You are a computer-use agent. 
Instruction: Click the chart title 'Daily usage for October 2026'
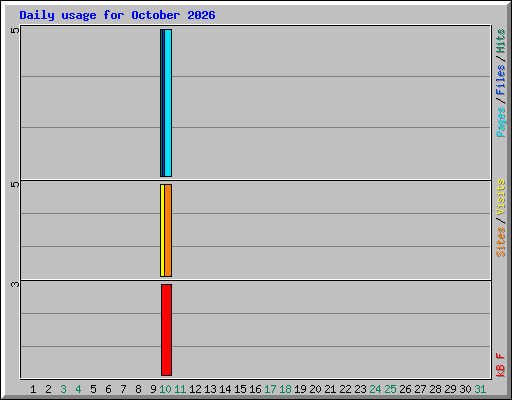pos(117,15)
